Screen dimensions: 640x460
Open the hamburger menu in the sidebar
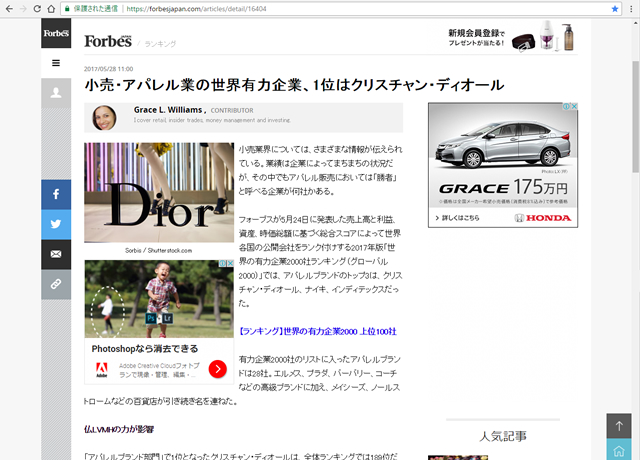tap(56, 63)
